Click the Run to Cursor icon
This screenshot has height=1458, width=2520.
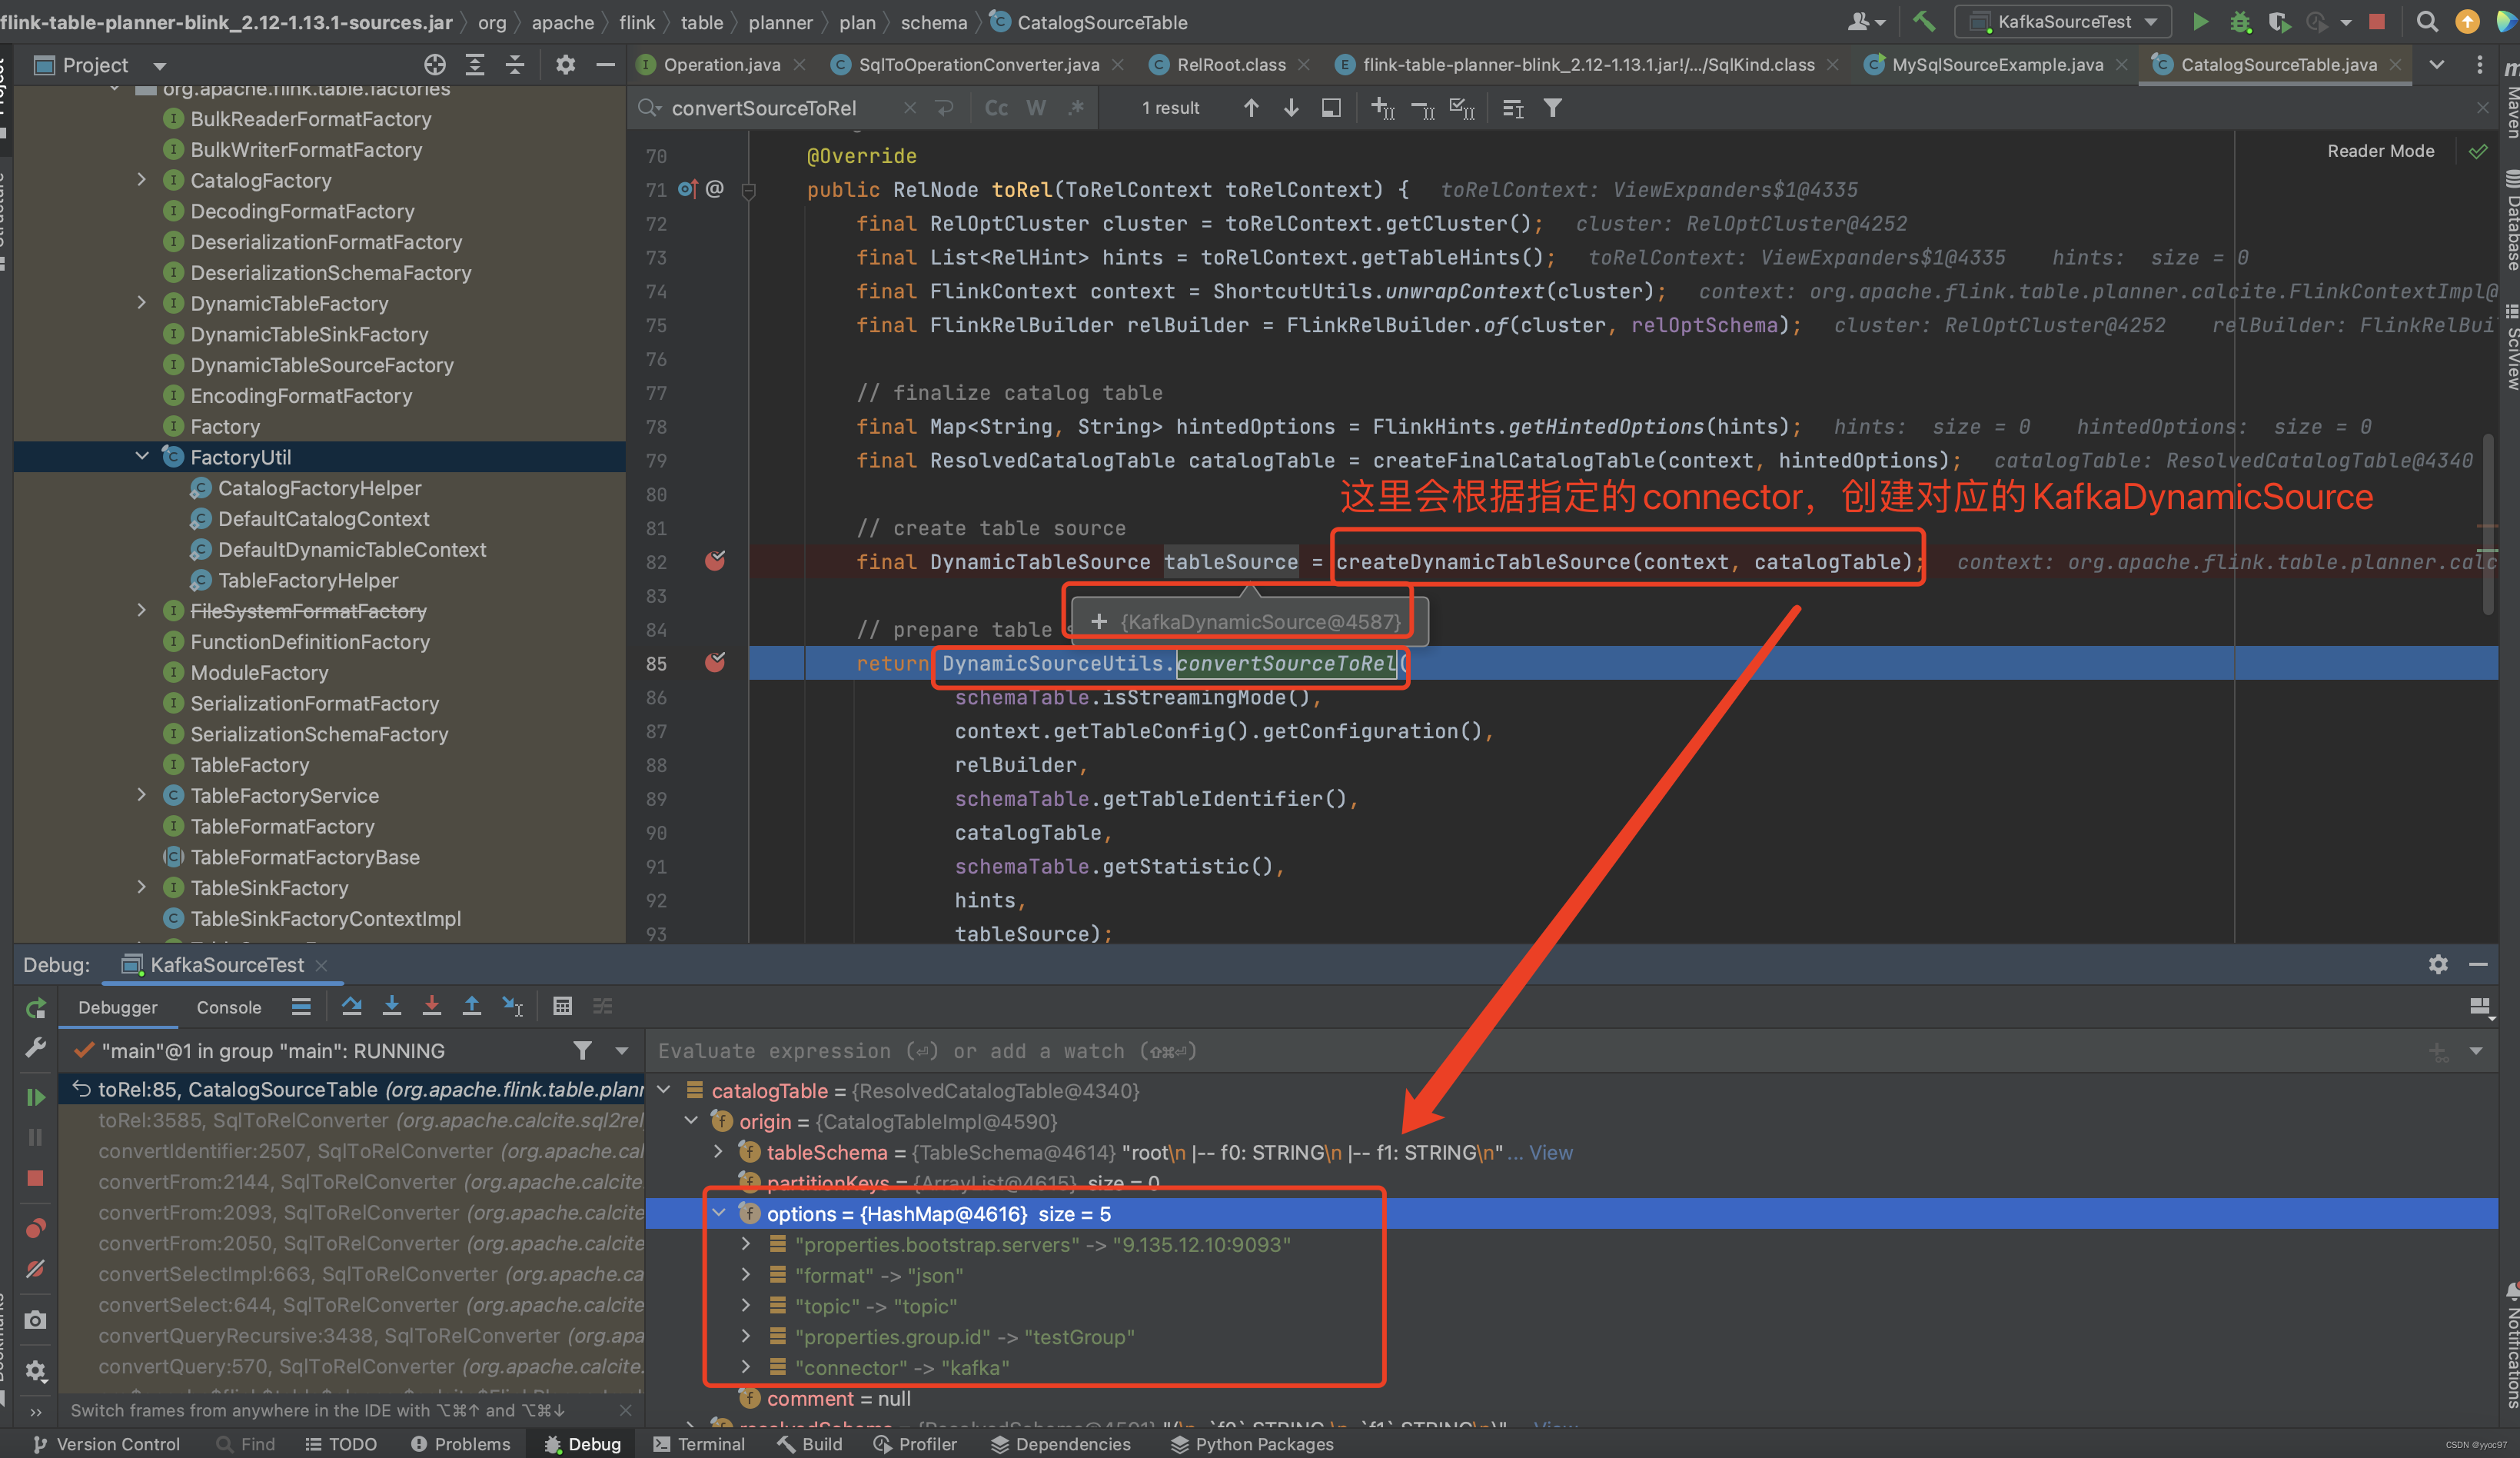(x=512, y=1006)
